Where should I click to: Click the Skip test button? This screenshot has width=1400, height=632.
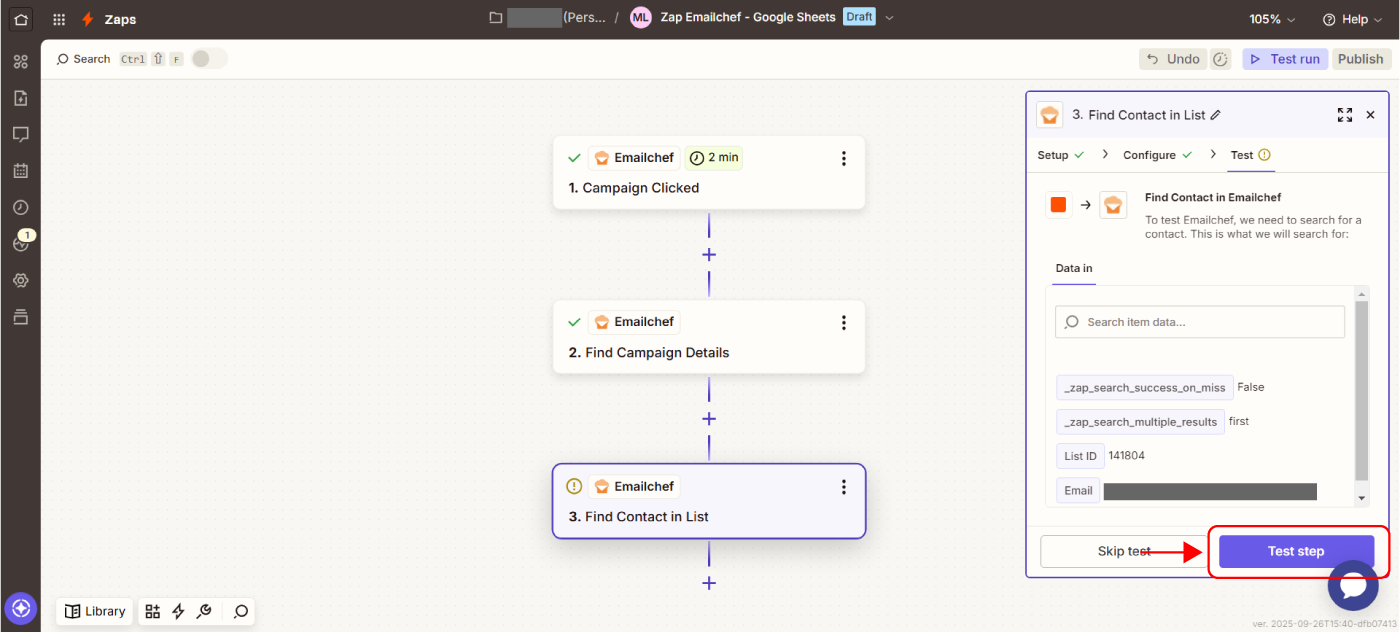point(1124,551)
